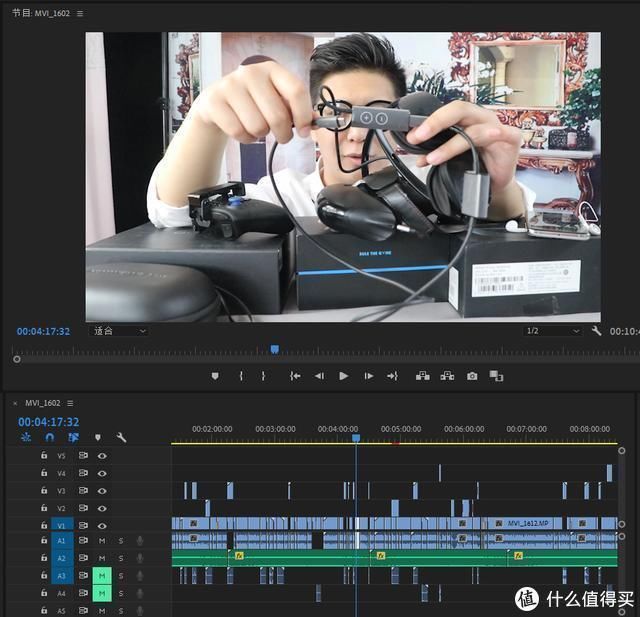Click the program monitor playhead

[275, 349]
